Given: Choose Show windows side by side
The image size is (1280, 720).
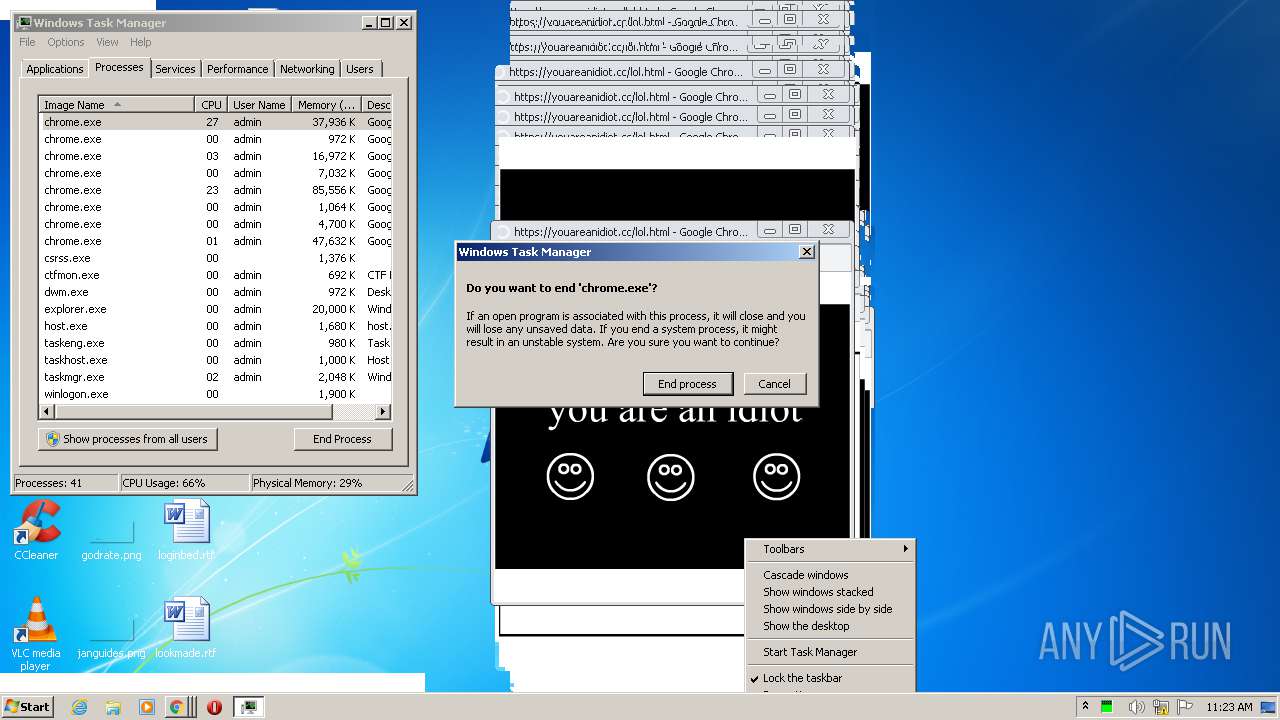Looking at the screenshot, I should coord(830,609).
